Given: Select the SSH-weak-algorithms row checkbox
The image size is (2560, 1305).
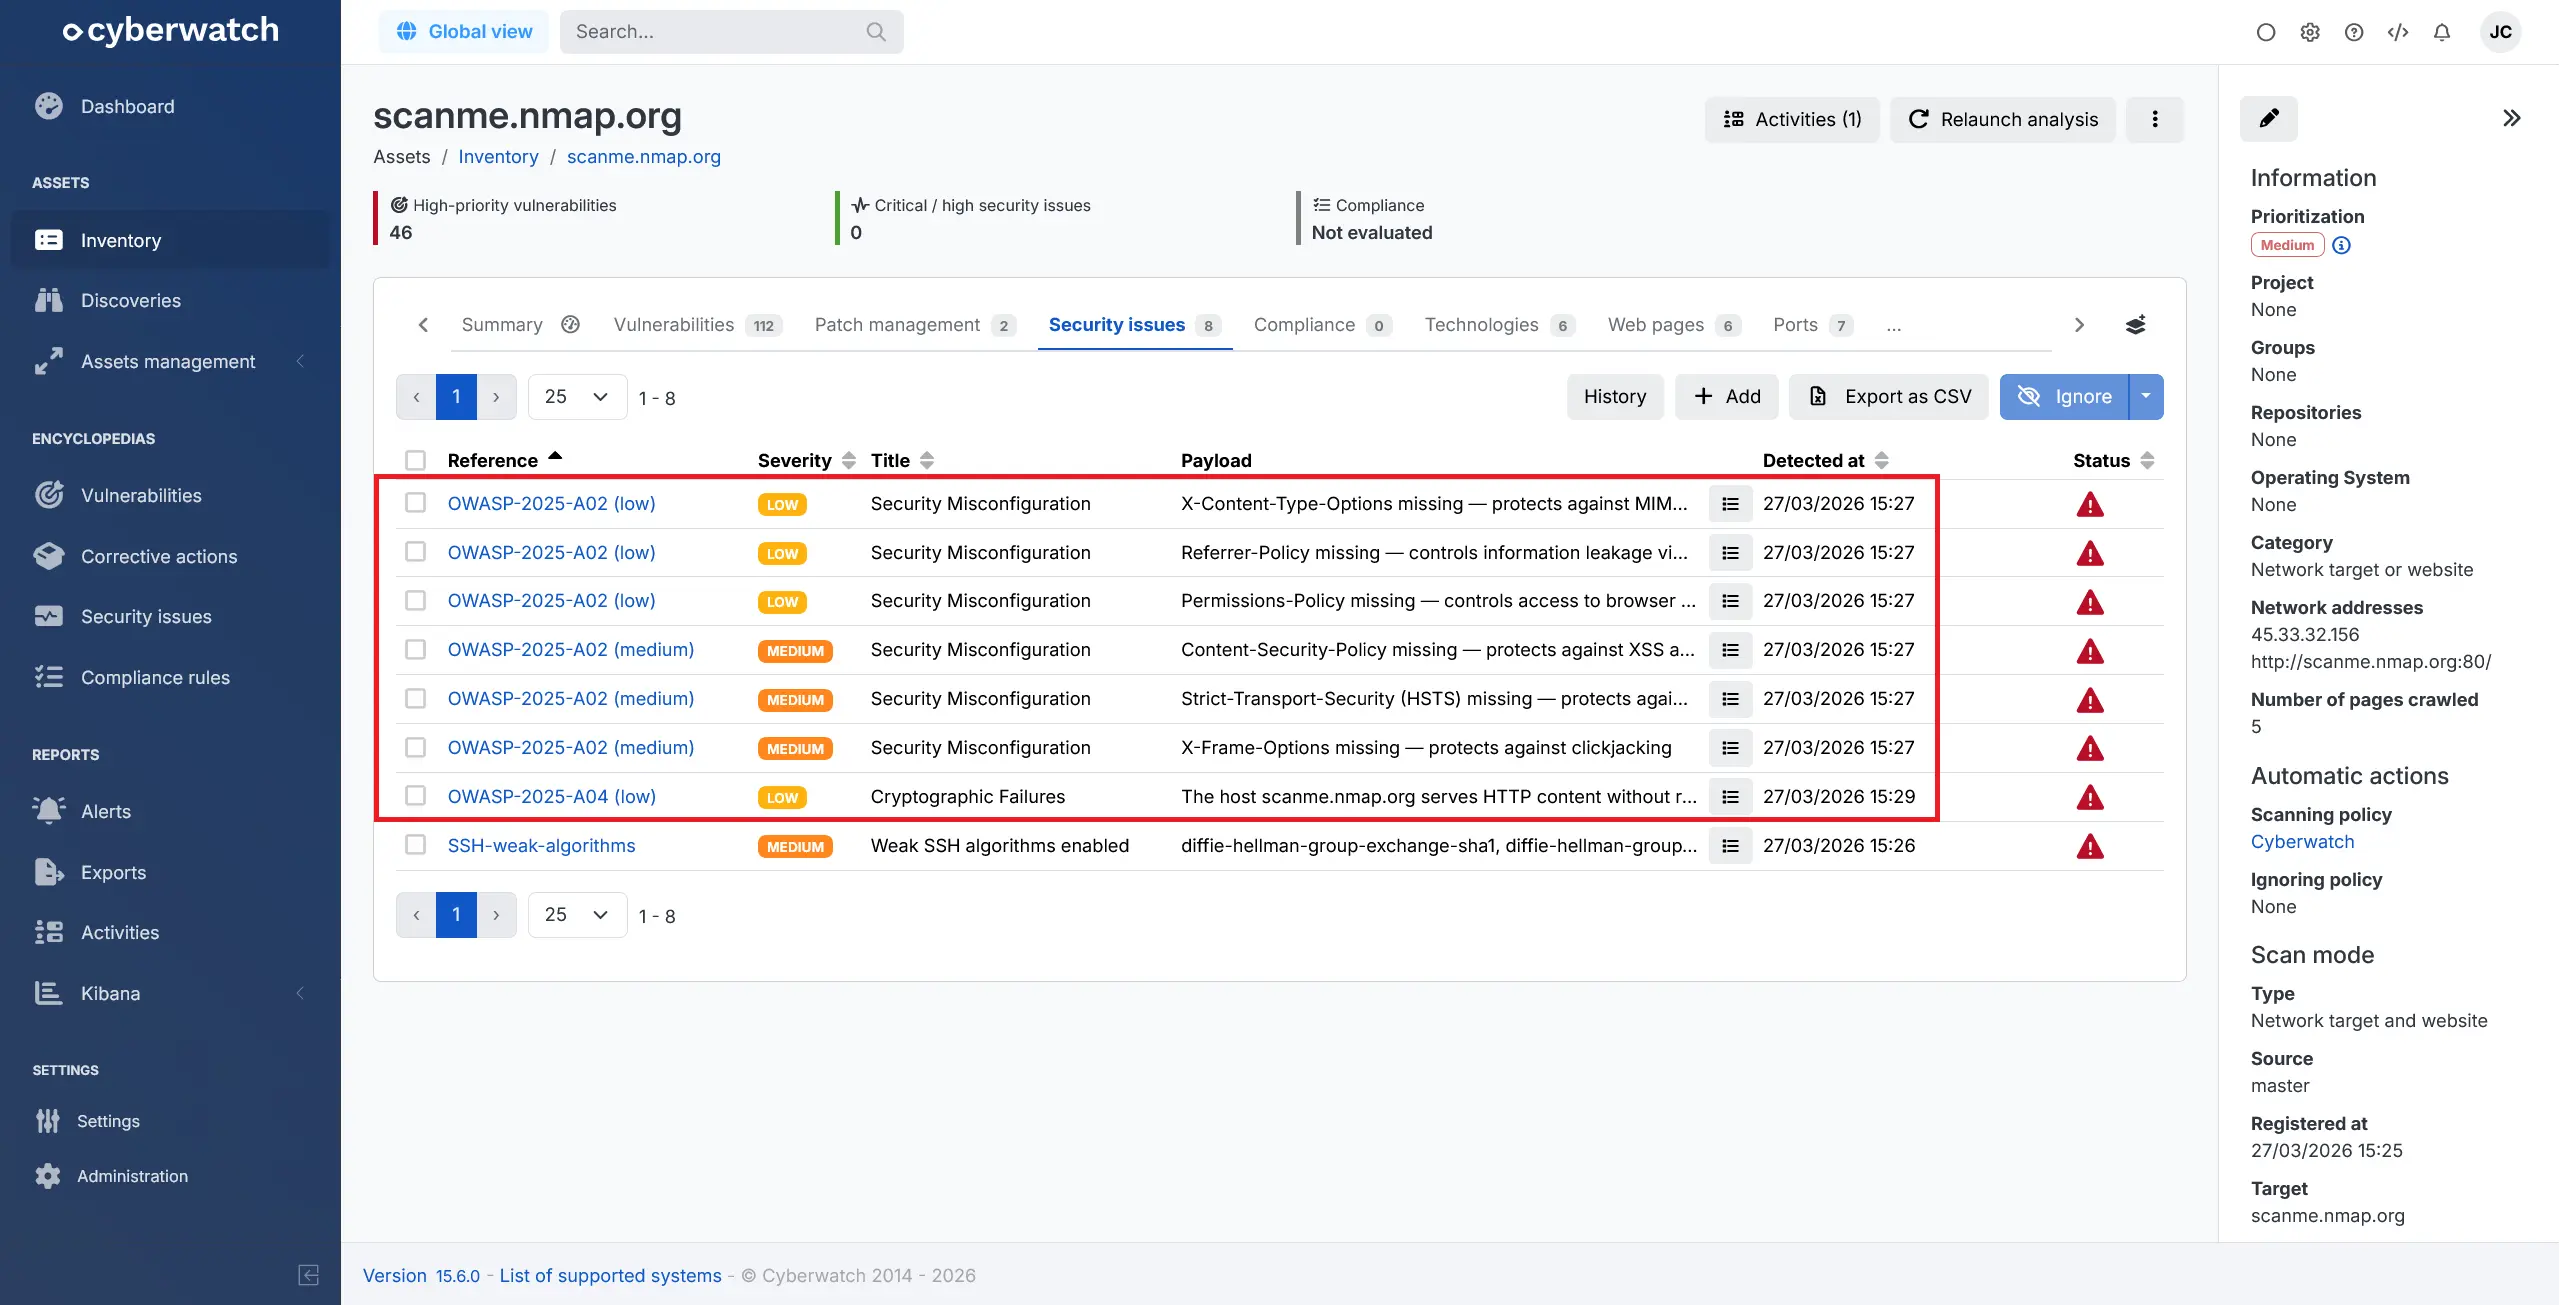Looking at the screenshot, I should (x=415, y=845).
